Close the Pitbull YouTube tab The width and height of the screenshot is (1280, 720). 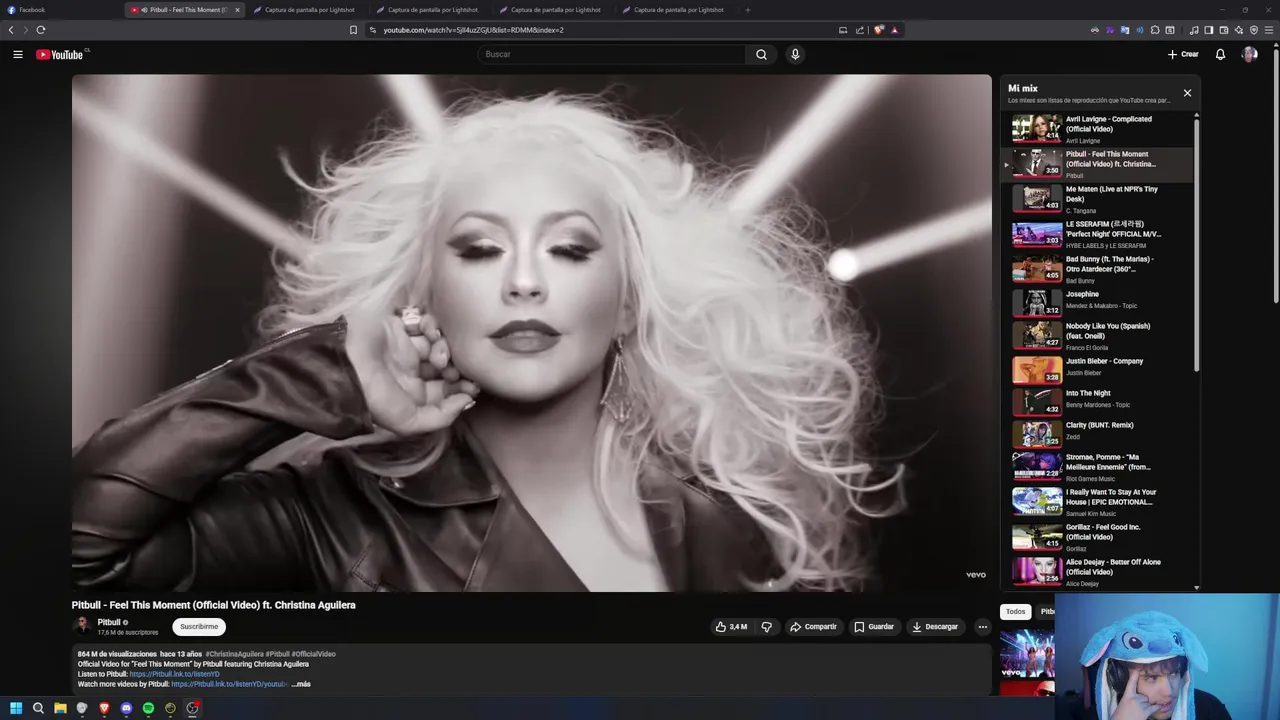[x=237, y=10]
